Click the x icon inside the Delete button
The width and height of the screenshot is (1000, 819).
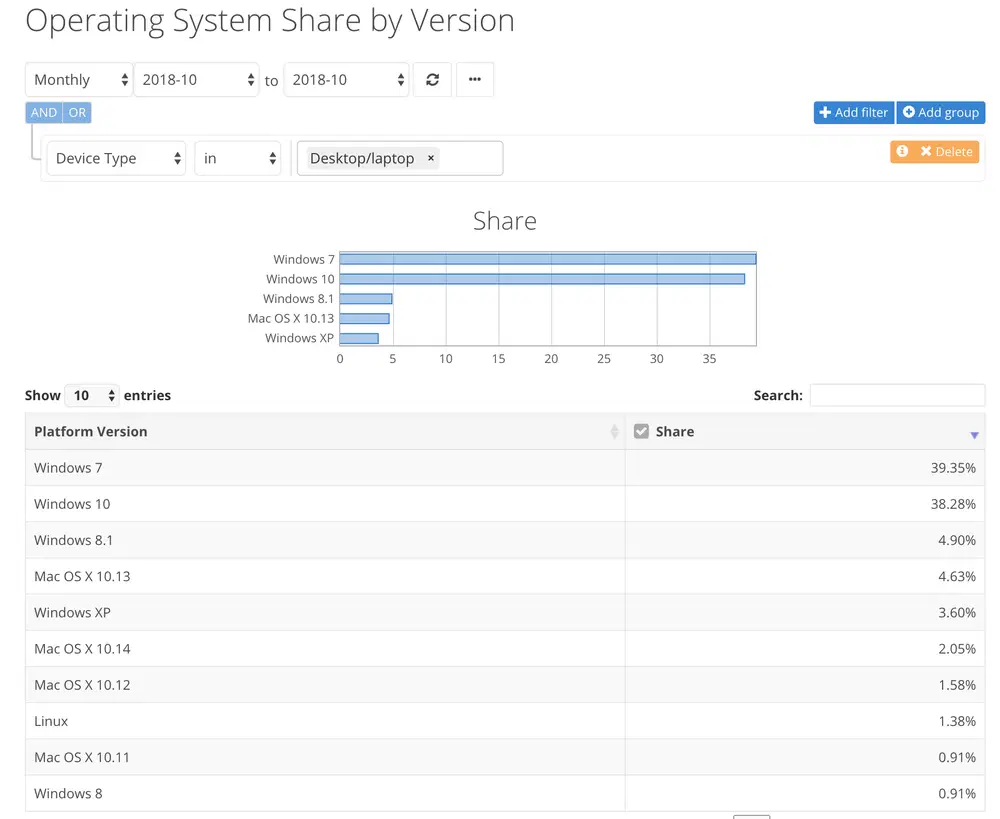coord(925,151)
